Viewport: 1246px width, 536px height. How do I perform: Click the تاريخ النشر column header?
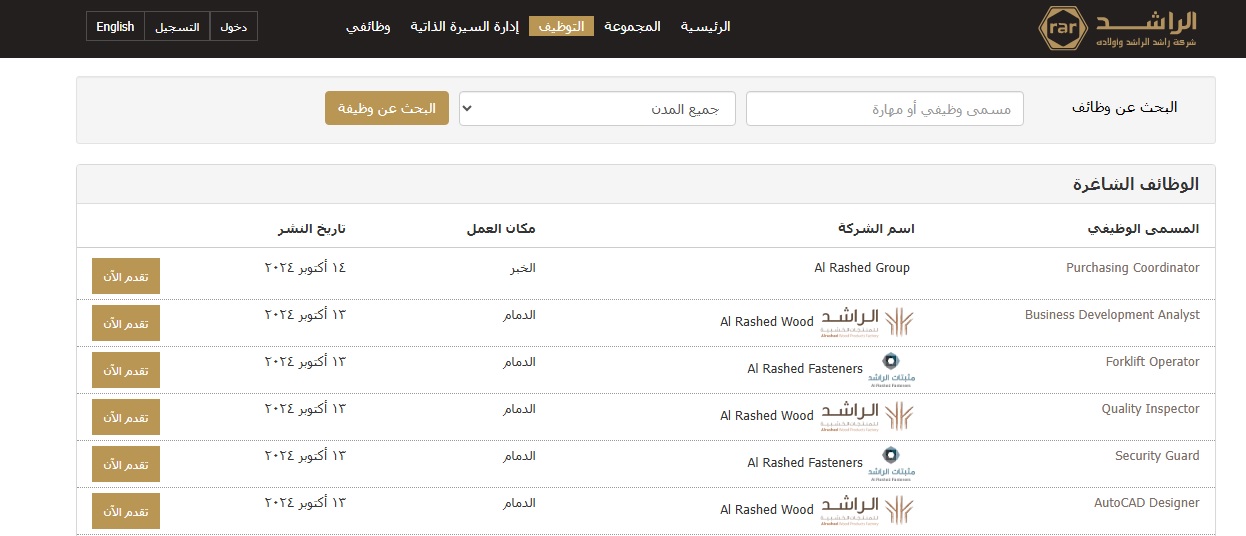point(312,229)
